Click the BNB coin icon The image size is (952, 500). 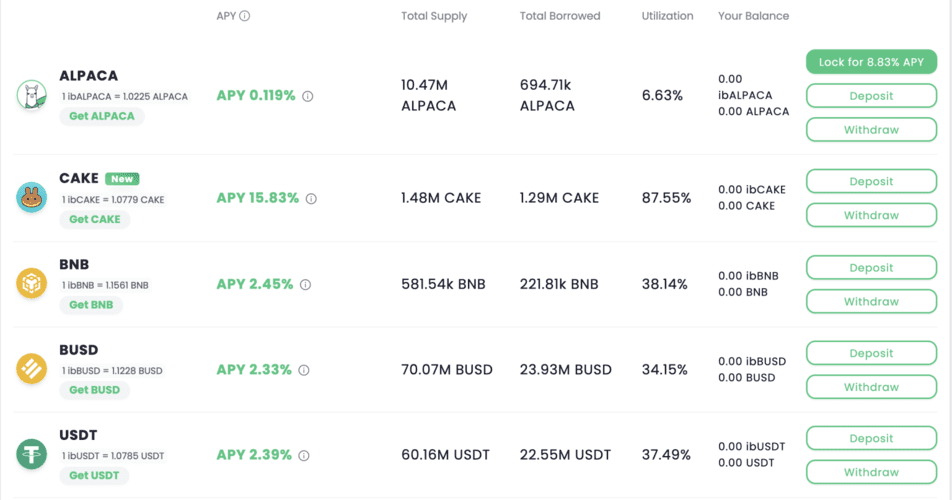(32, 283)
